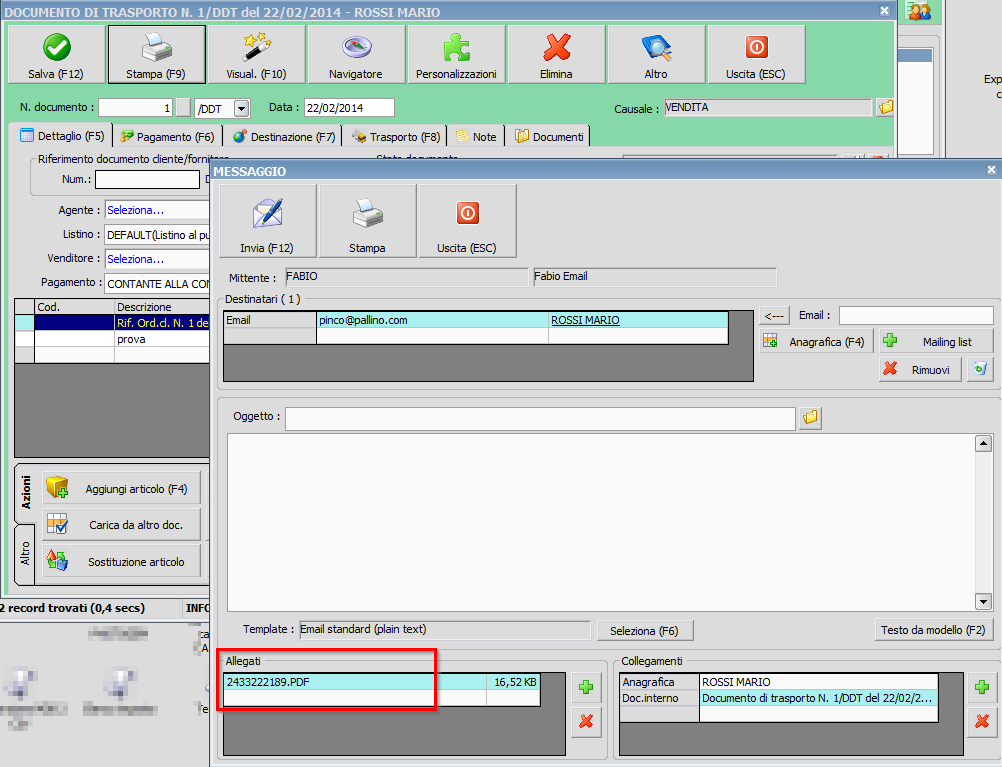1002x767 pixels.
Task: Click the Num. reference field
Action: point(148,180)
